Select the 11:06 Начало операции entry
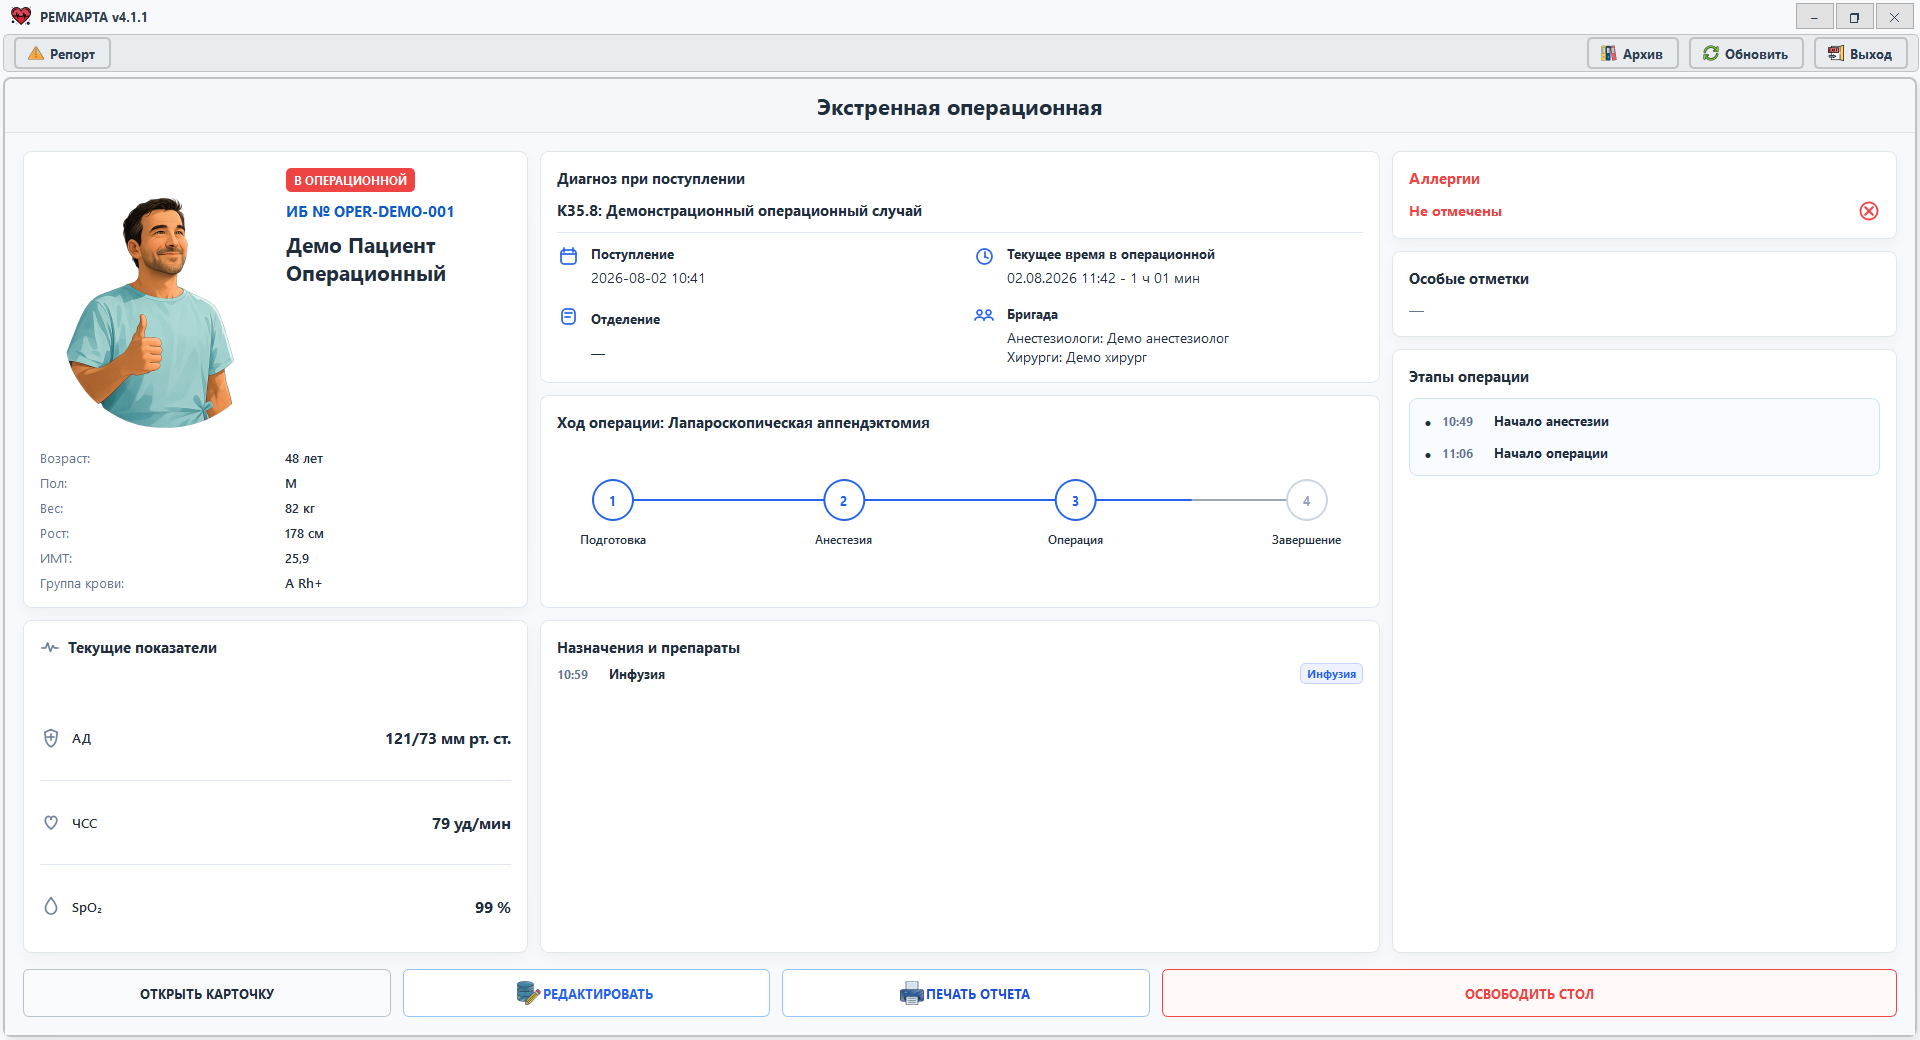This screenshot has height=1040, width=1920. coord(1644,454)
